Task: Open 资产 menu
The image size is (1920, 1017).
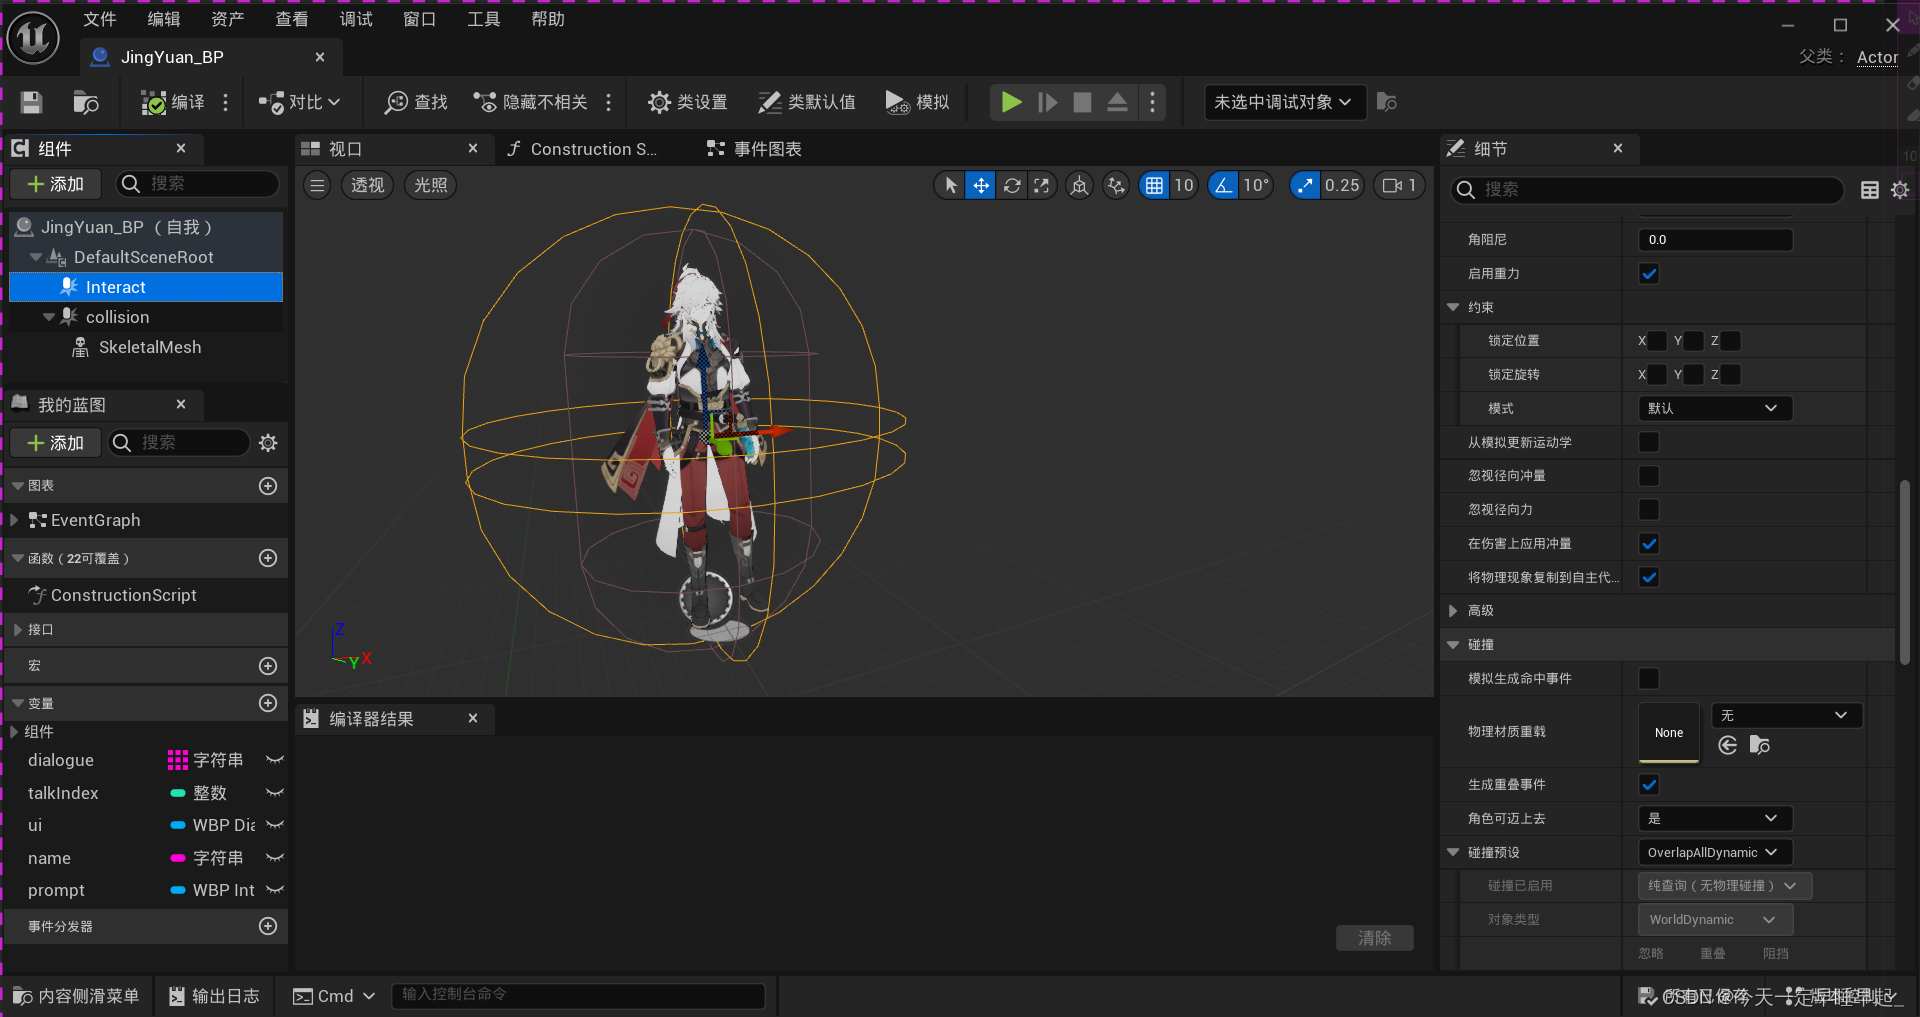Action: pyautogui.click(x=228, y=19)
